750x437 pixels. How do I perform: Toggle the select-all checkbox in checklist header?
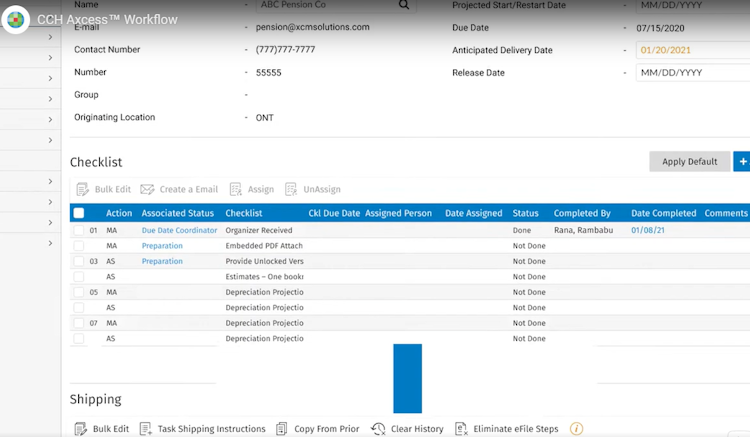click(x=79, y=213)
